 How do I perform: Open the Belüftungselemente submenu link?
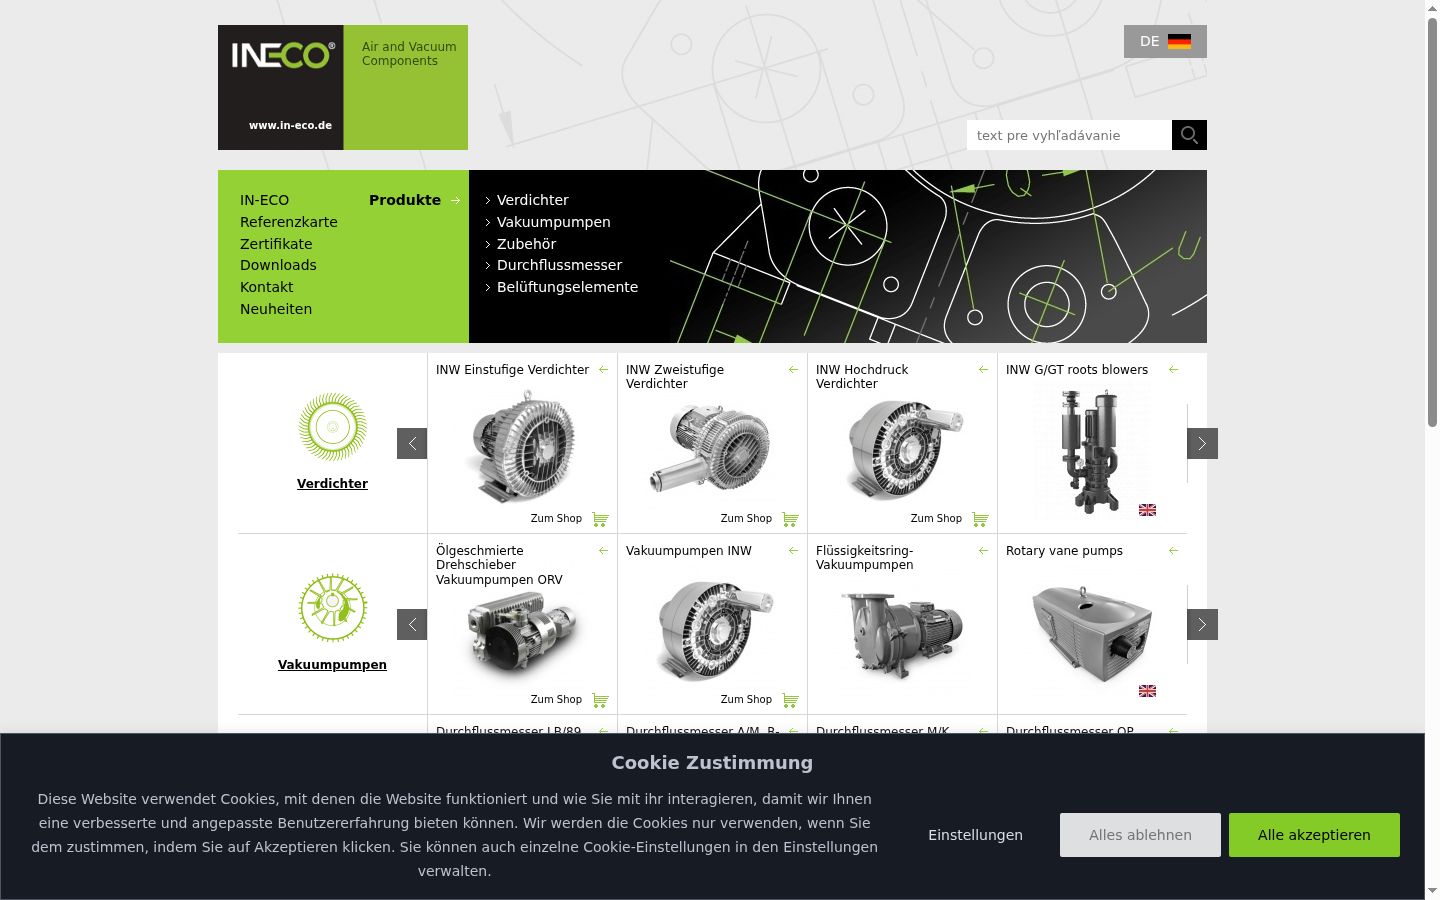[567, 287]
